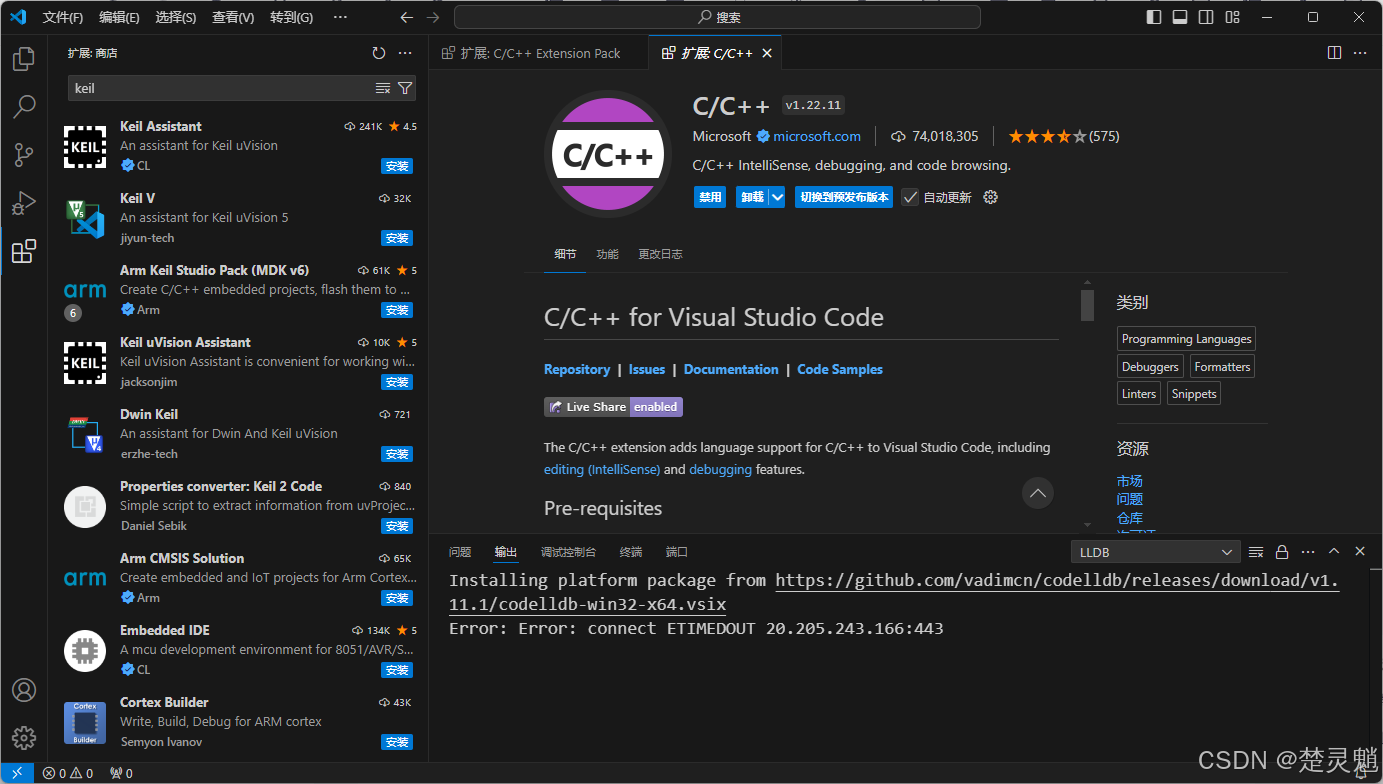Open extensions panel more actions menu
The height and width of the screenshot is (784, 1383).
[x=405, y=53]
